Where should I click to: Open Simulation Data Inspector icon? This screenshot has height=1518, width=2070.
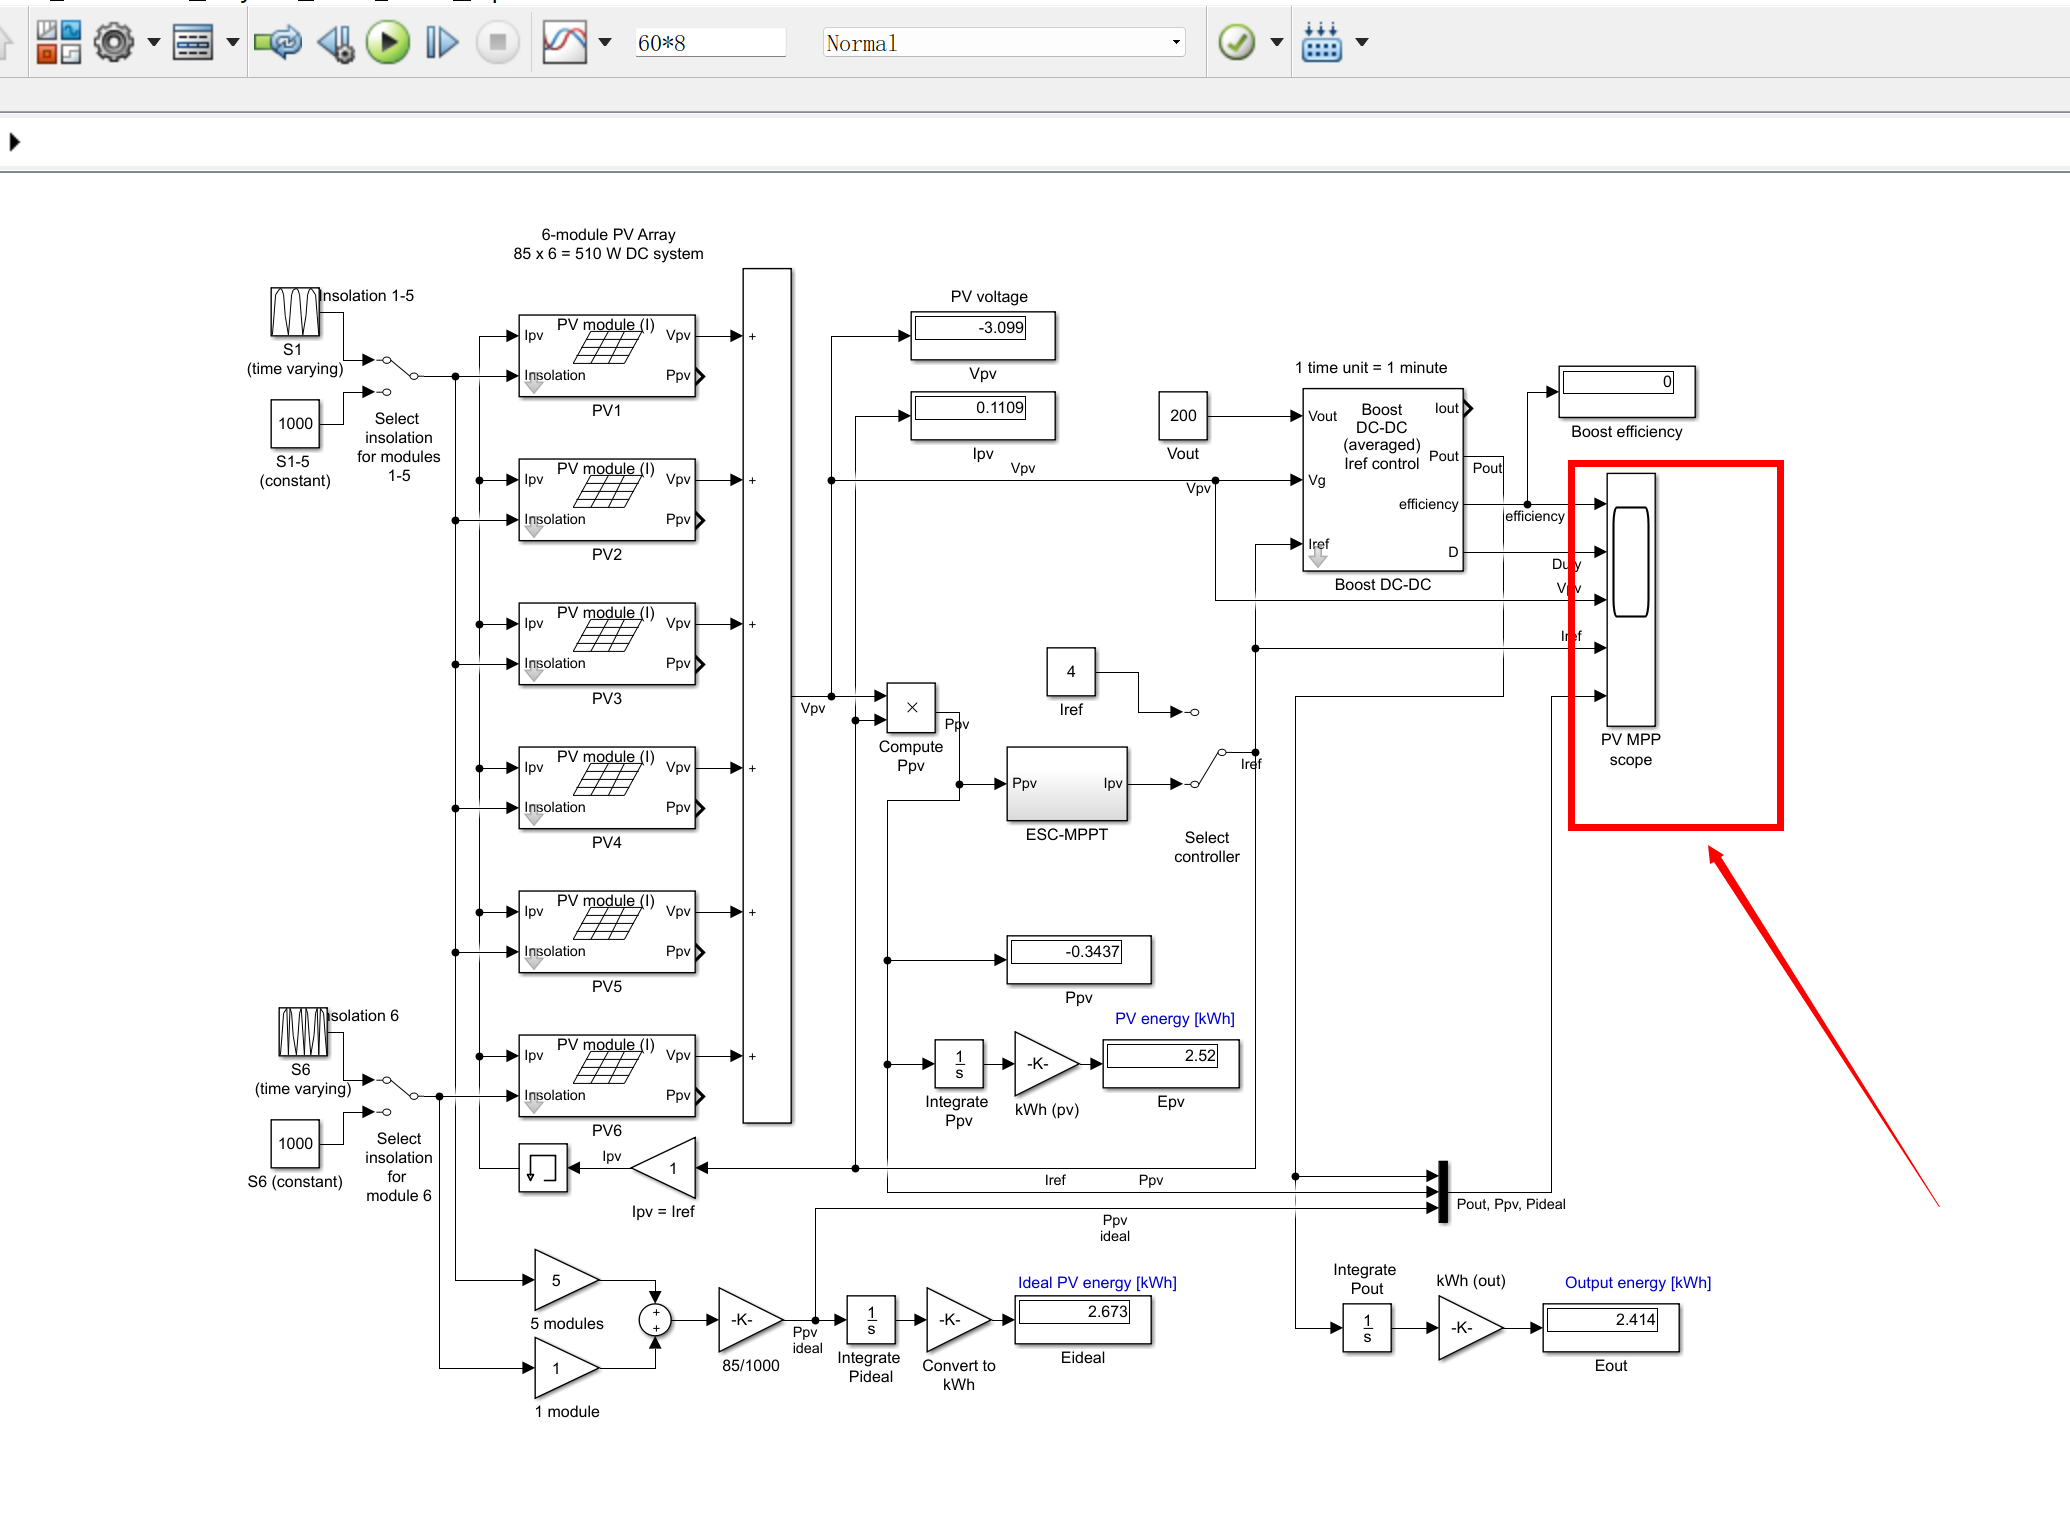coord(564,42)
